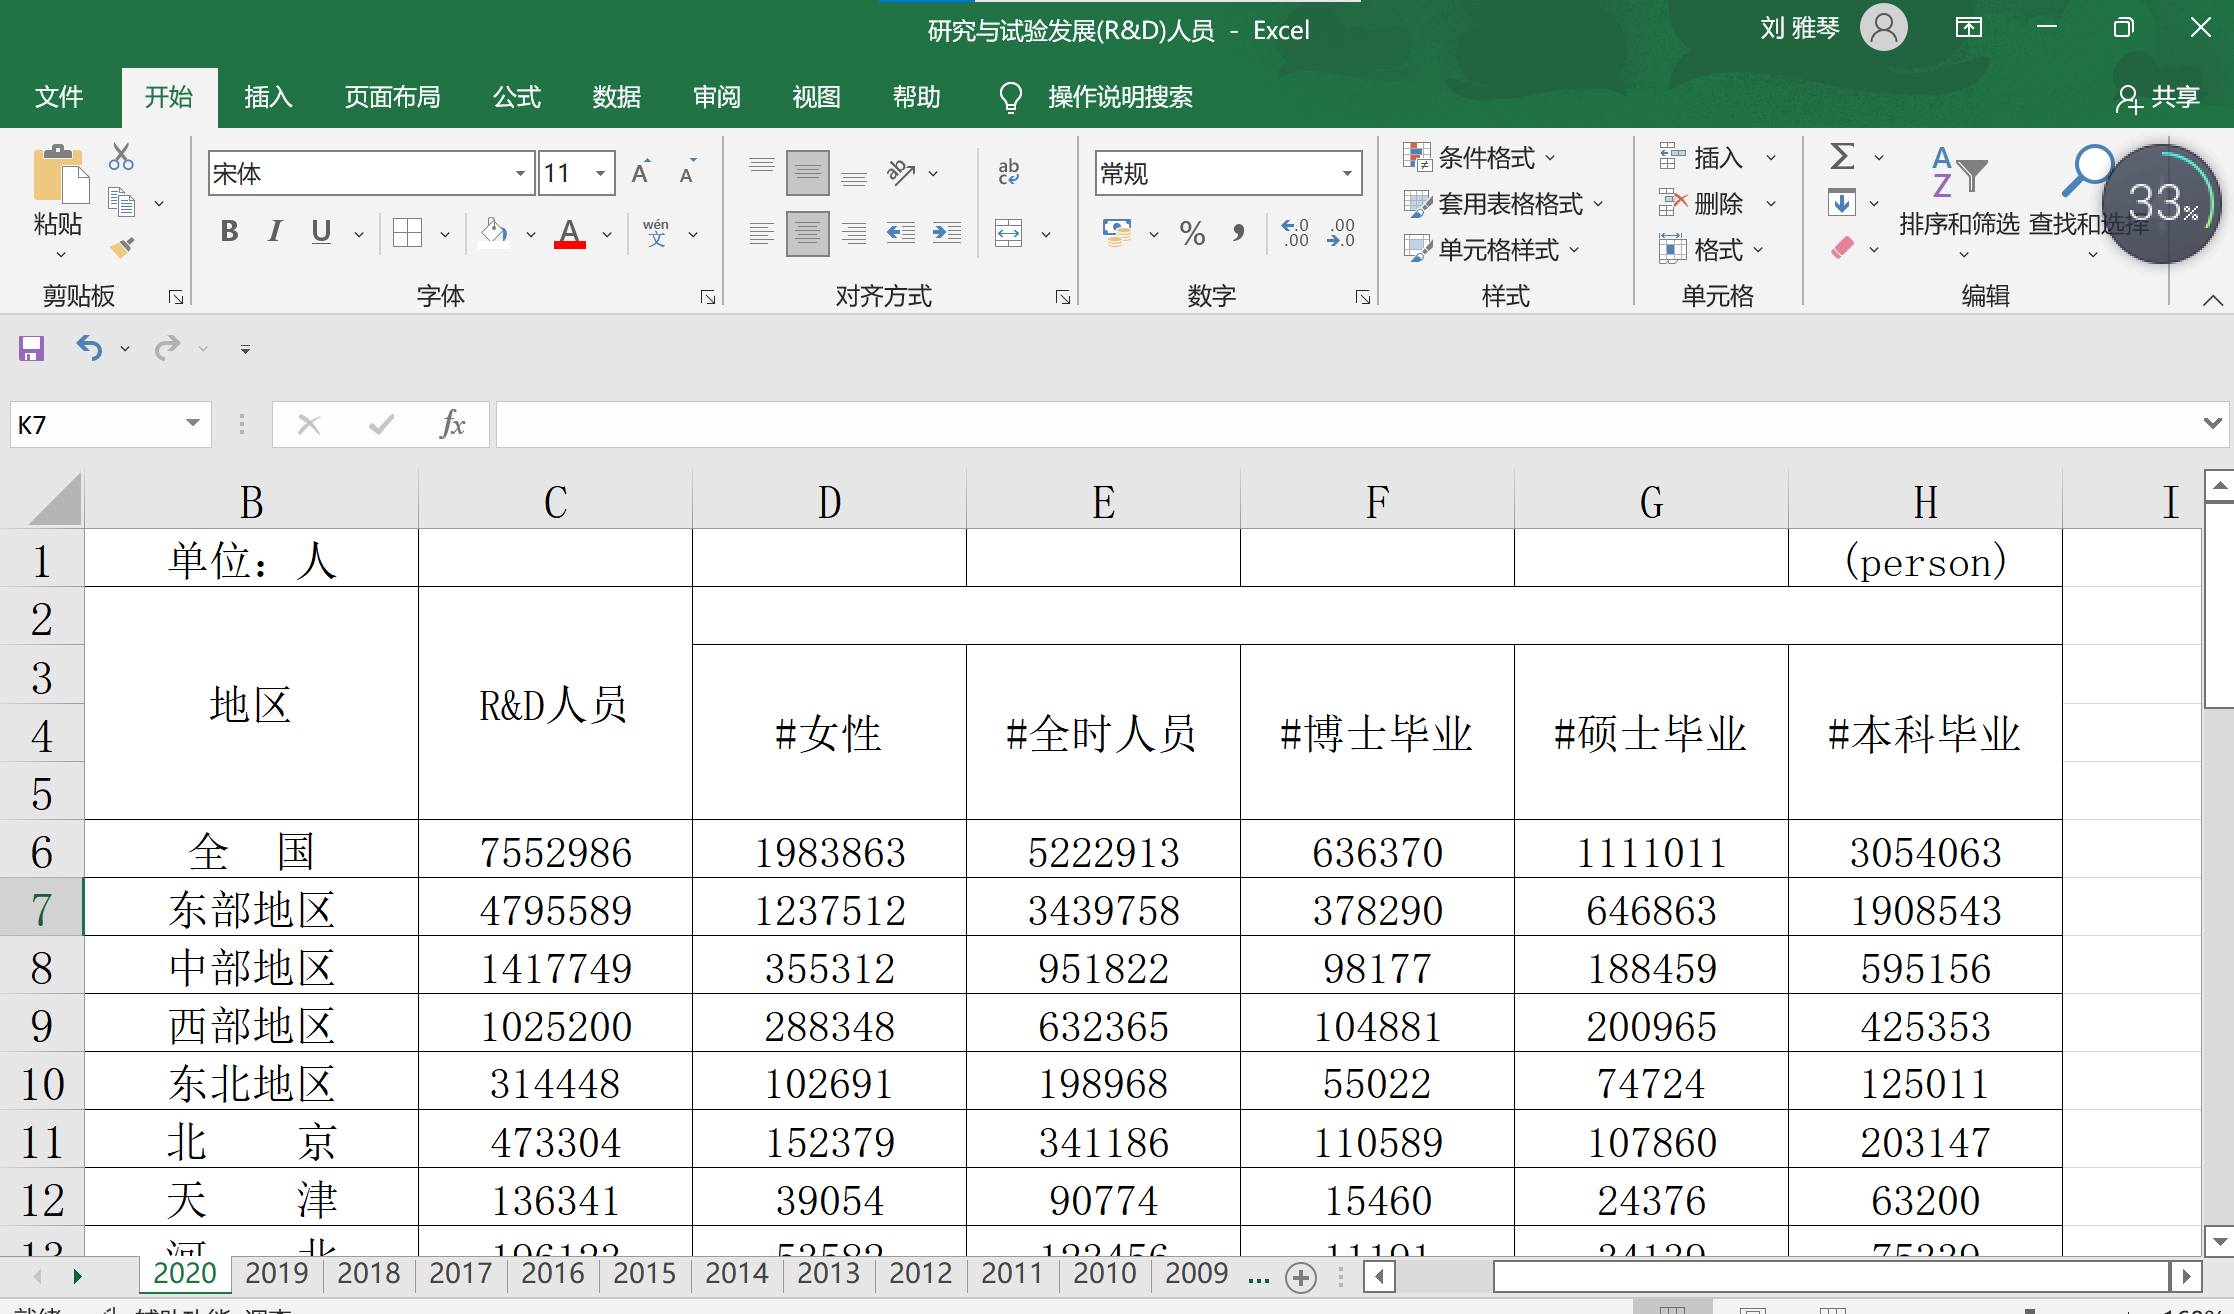Click the Percent Style button
The width and height of the screenshot is (2234, 1314).
tap(1192, 234)
